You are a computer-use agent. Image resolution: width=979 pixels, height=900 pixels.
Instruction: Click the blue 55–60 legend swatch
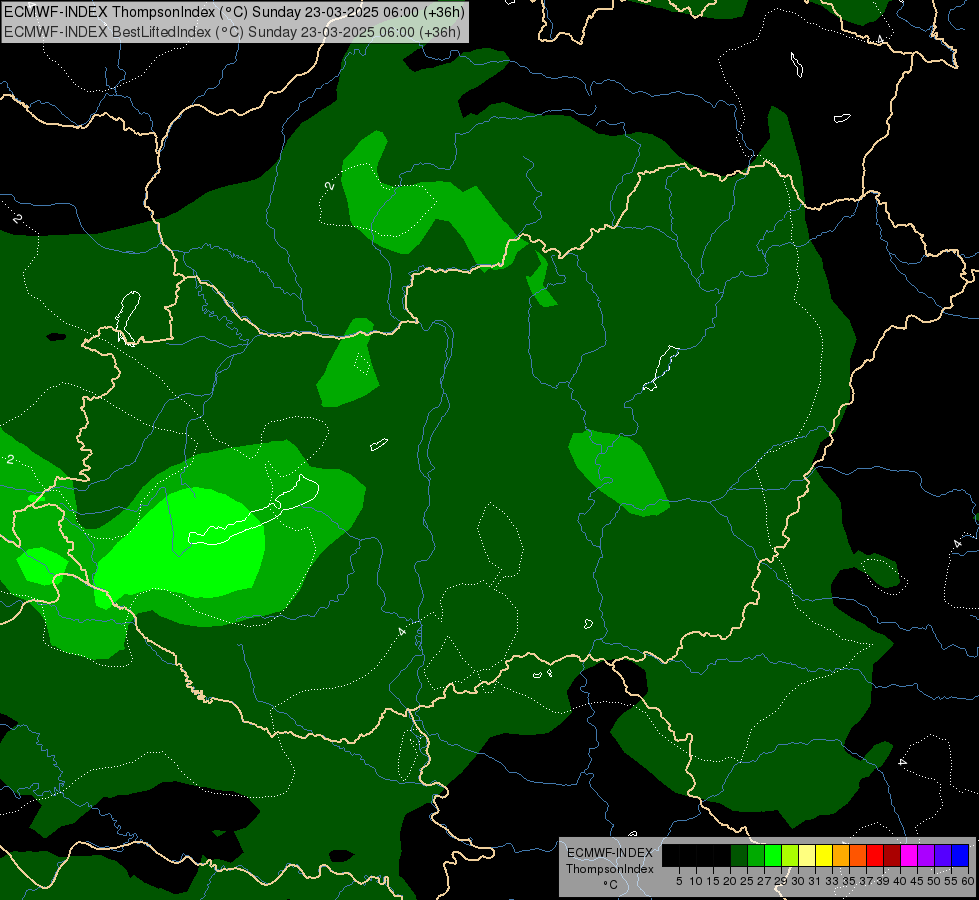point(960,855)
